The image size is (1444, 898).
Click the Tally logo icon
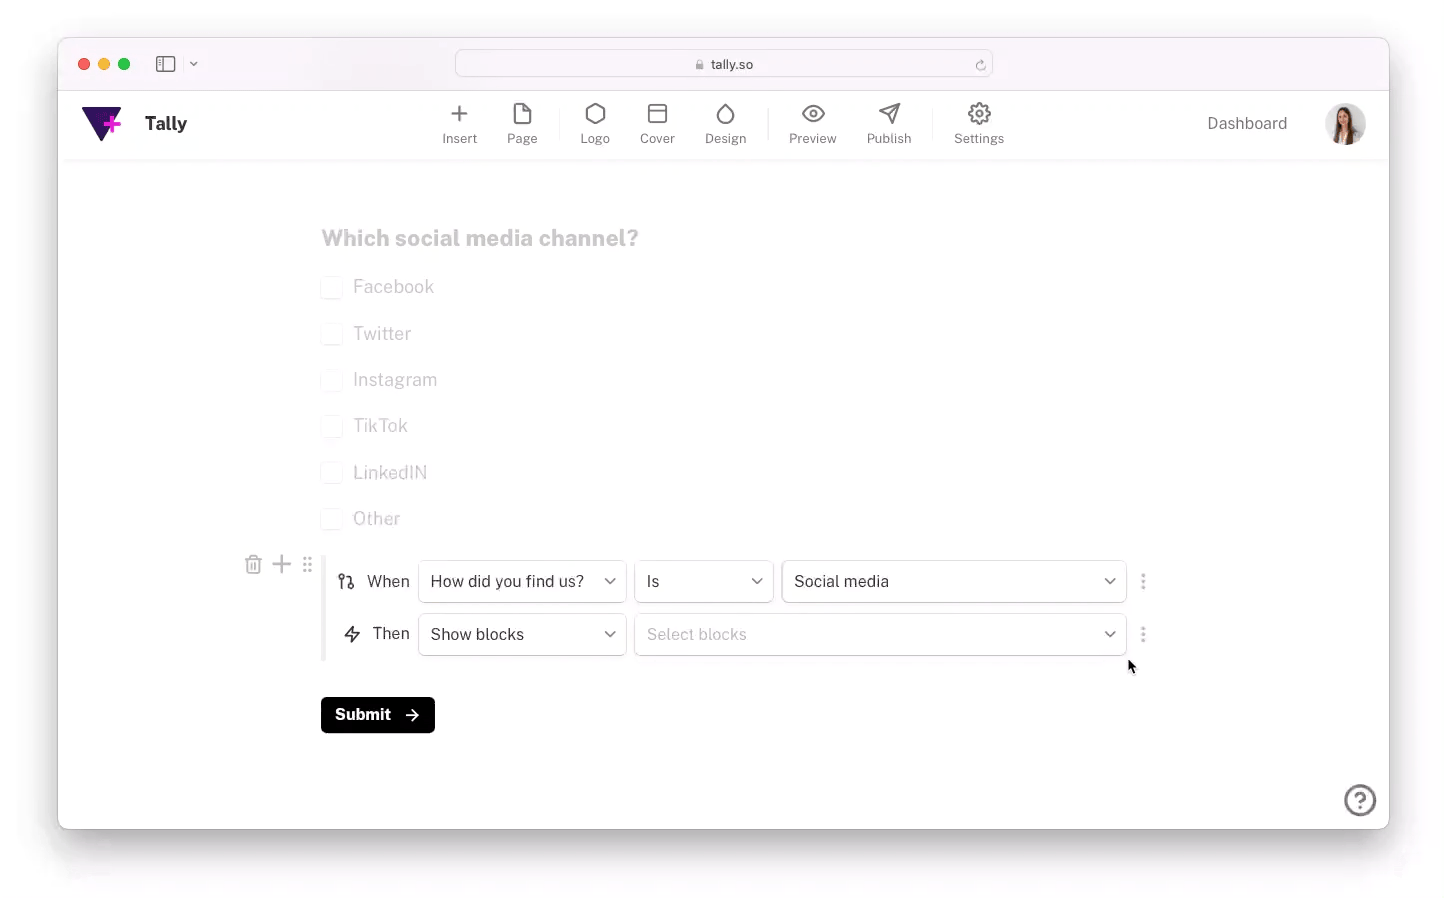point(102,123)
